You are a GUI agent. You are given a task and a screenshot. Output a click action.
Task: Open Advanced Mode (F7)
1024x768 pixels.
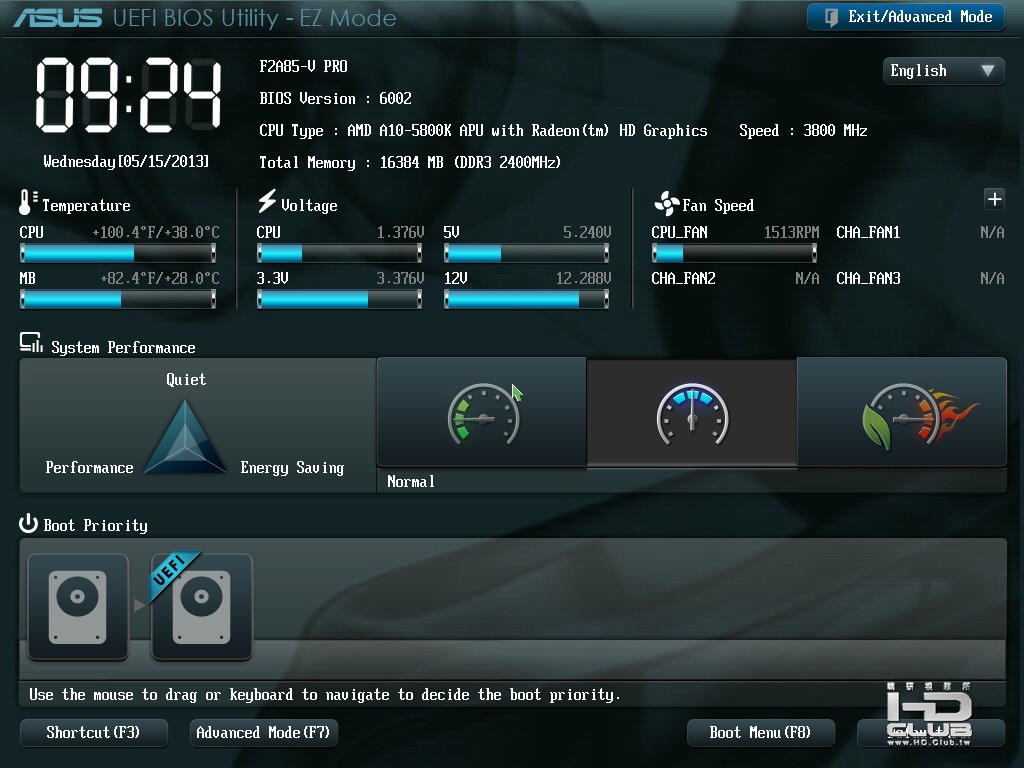[x=263, y=733]
